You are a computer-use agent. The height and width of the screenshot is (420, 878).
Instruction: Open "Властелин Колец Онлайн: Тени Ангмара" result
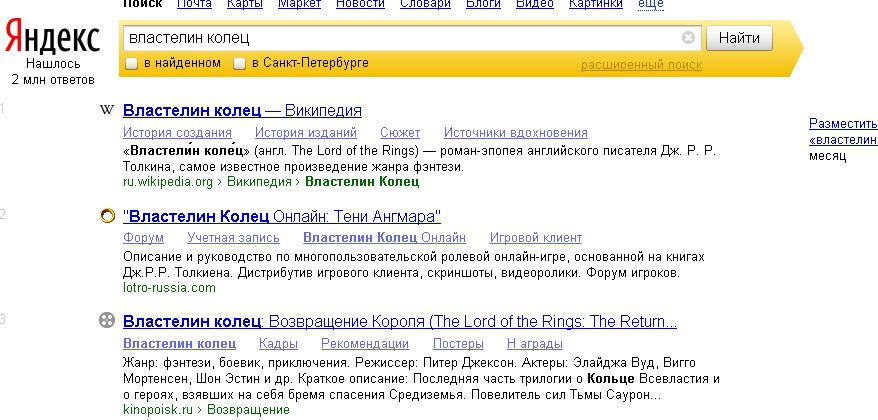coord(281,216)
